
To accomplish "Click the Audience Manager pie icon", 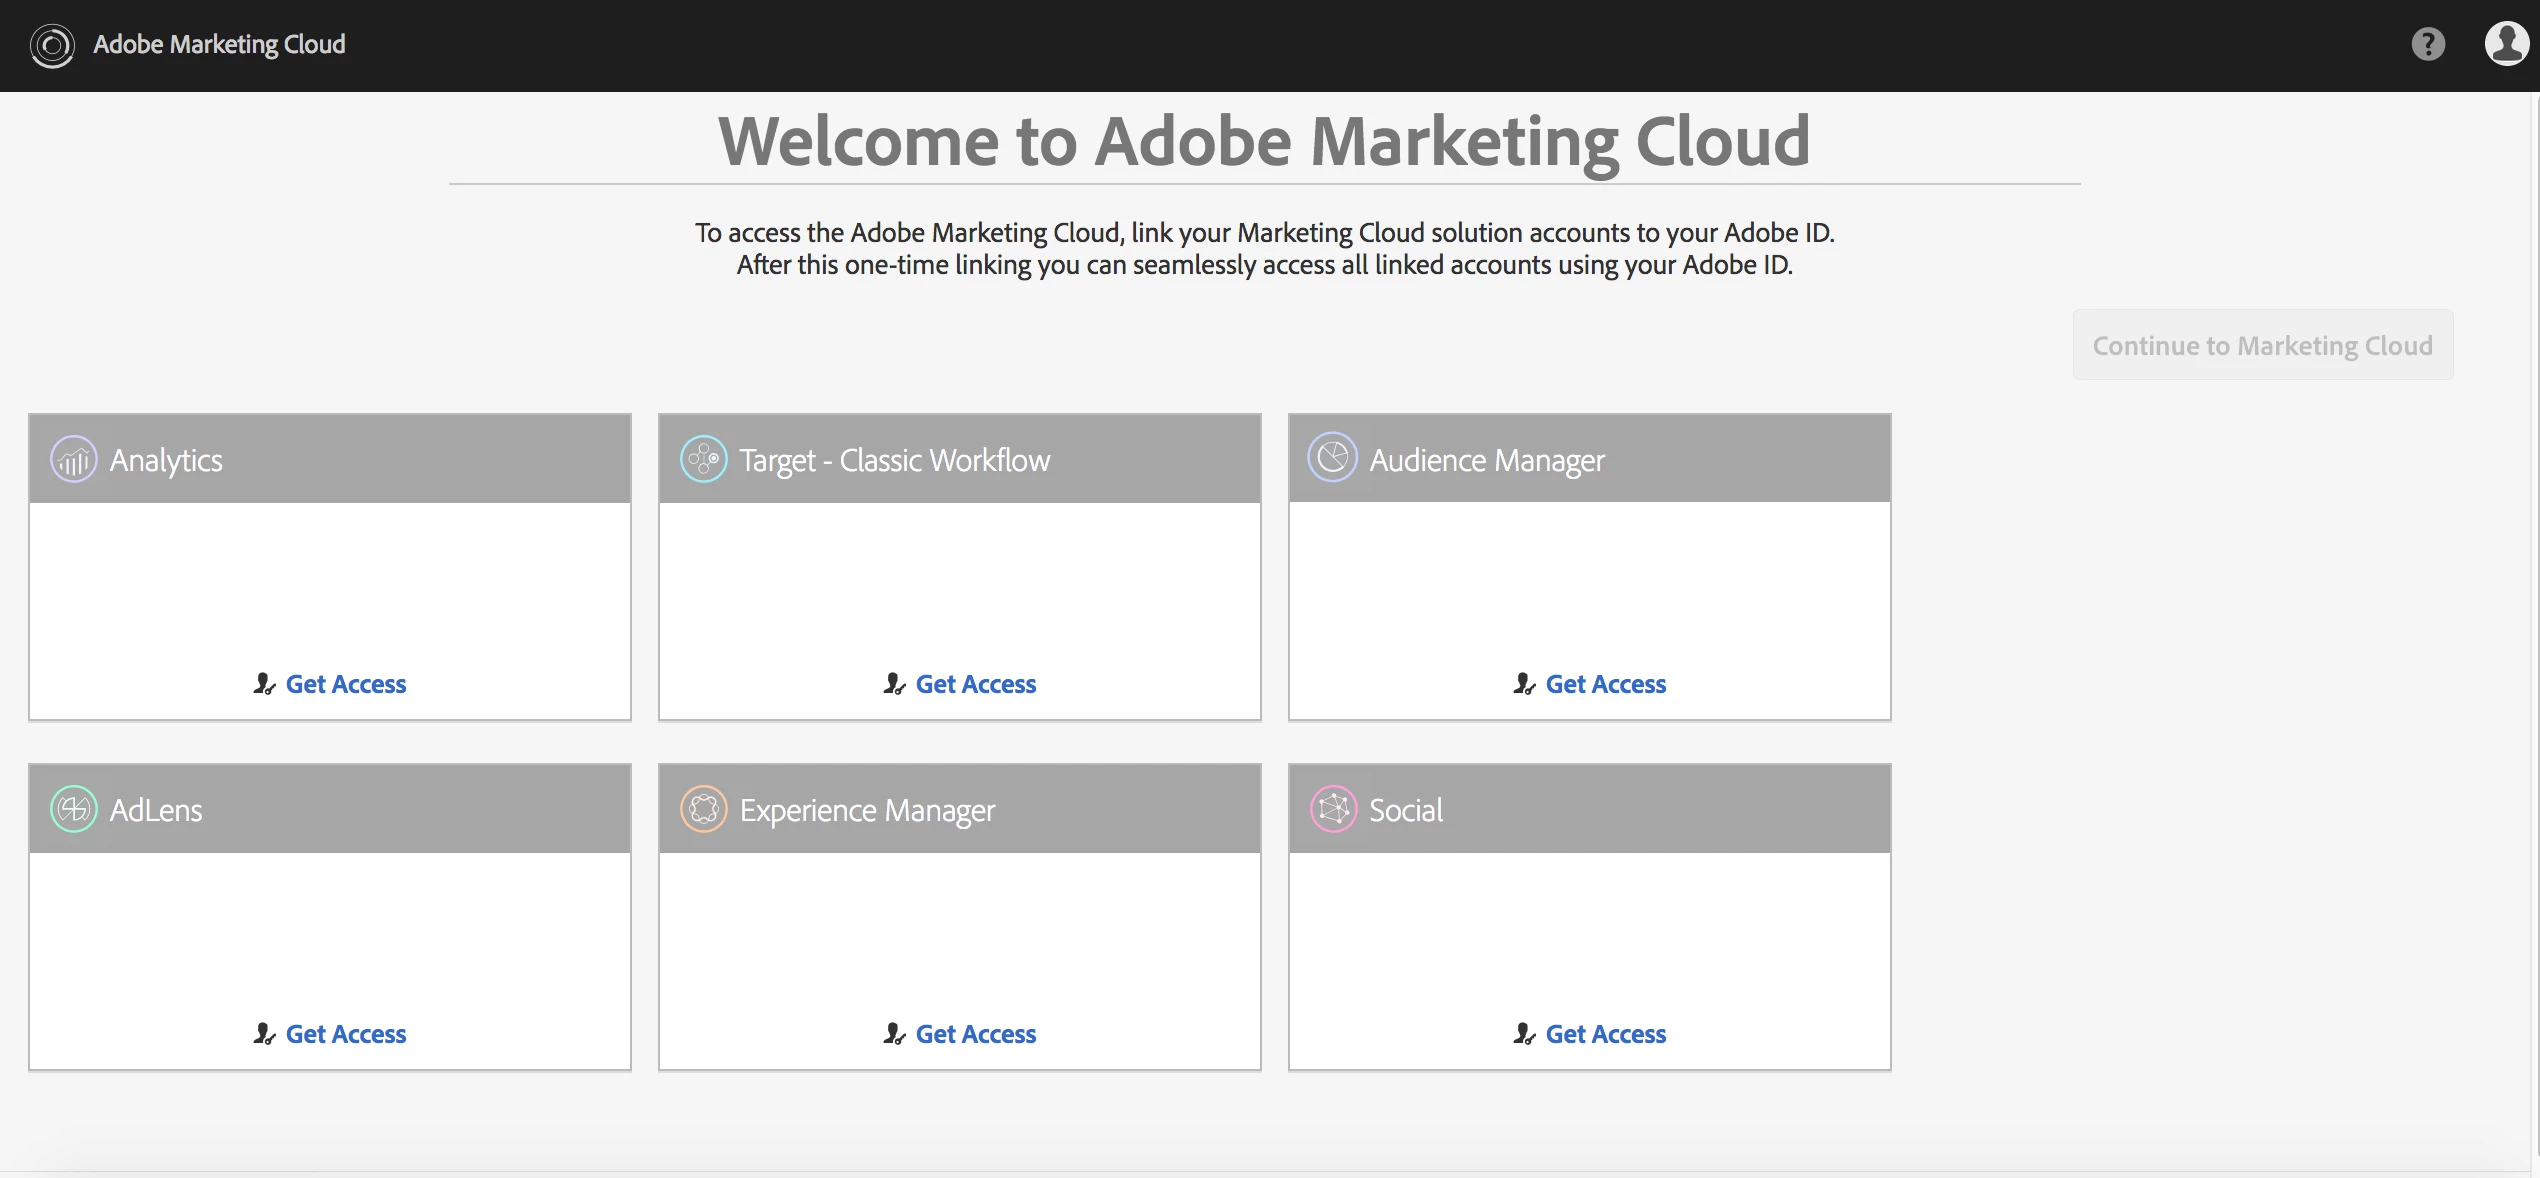I will click(x=1333, y=458).
